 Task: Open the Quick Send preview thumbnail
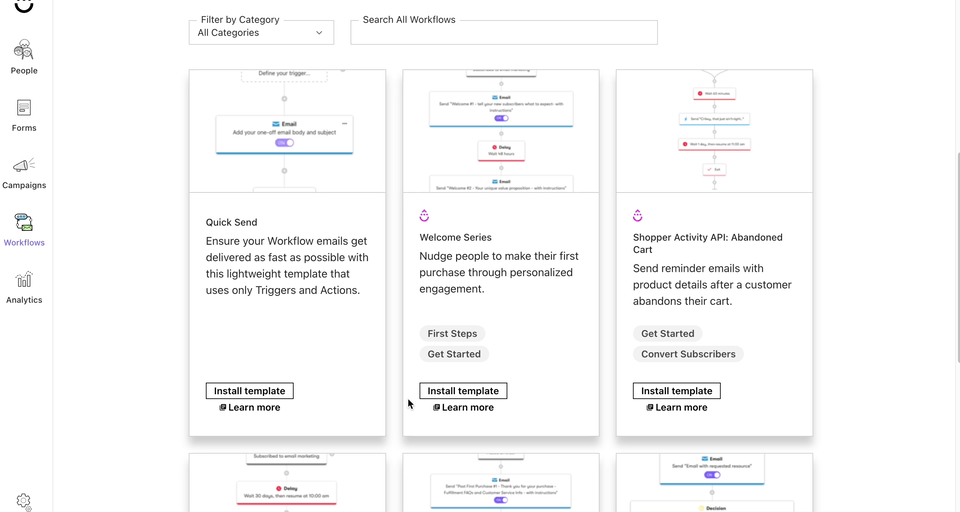coord(287,130)
